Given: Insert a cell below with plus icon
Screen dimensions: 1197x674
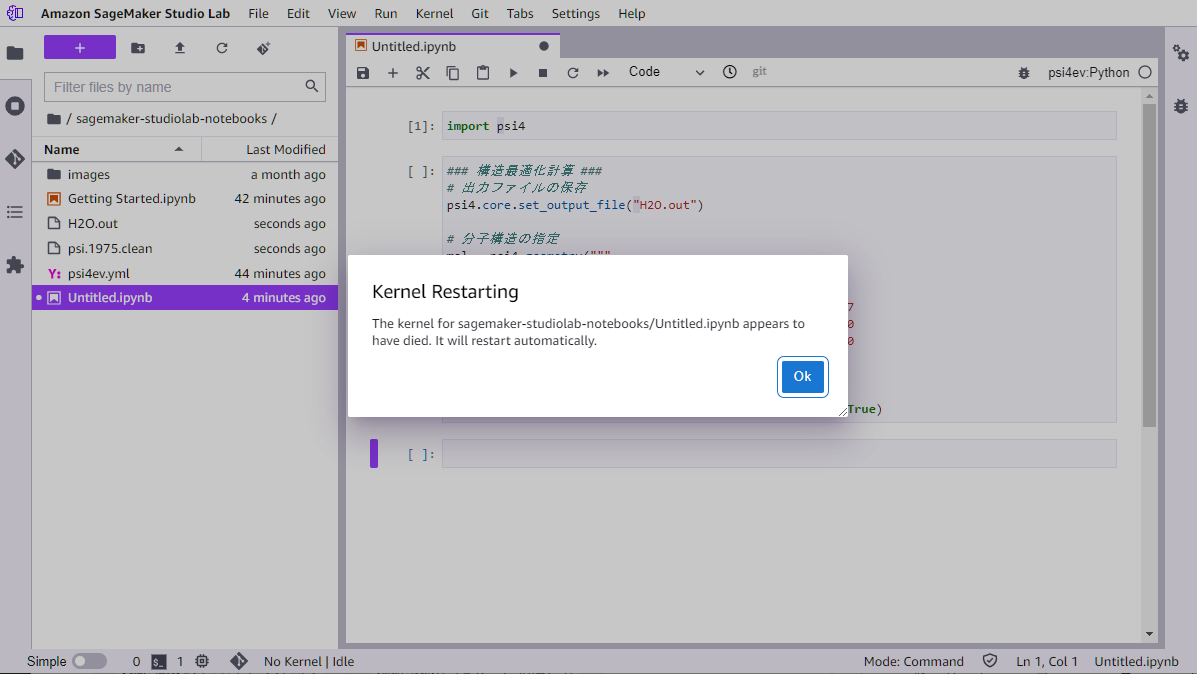Looking at the screenshot, I should pyautogui.click(x=392, y=73).
